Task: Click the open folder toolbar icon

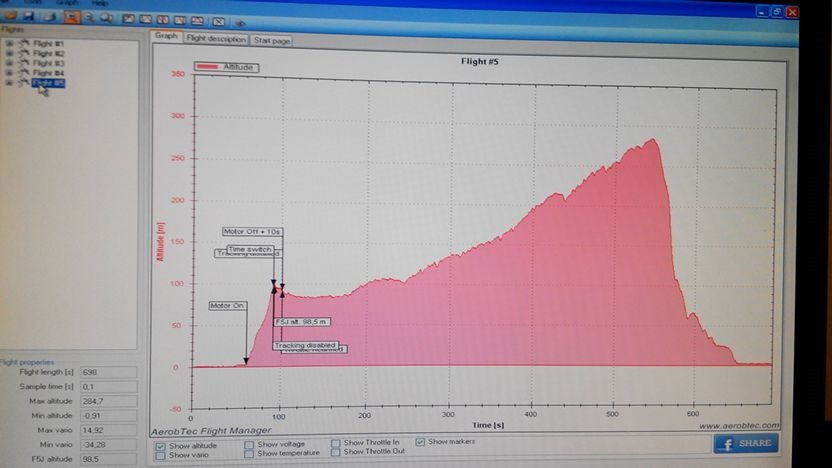Action: (x=9, y=17)
